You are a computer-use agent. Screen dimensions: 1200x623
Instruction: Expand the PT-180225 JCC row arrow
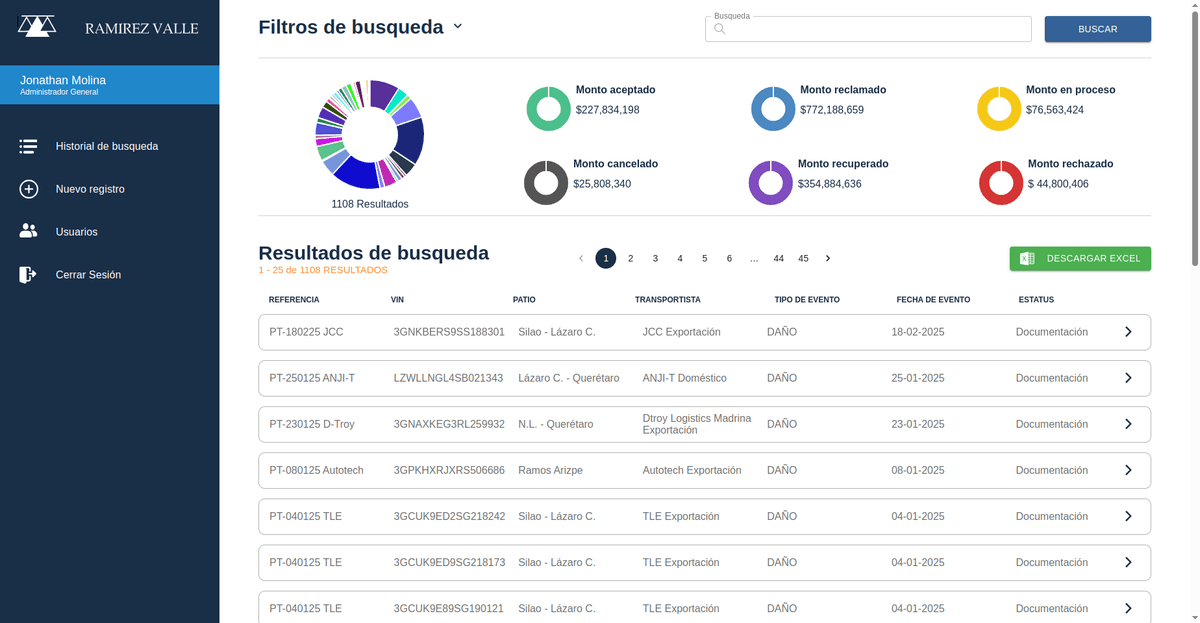[x=1128, y=332]
